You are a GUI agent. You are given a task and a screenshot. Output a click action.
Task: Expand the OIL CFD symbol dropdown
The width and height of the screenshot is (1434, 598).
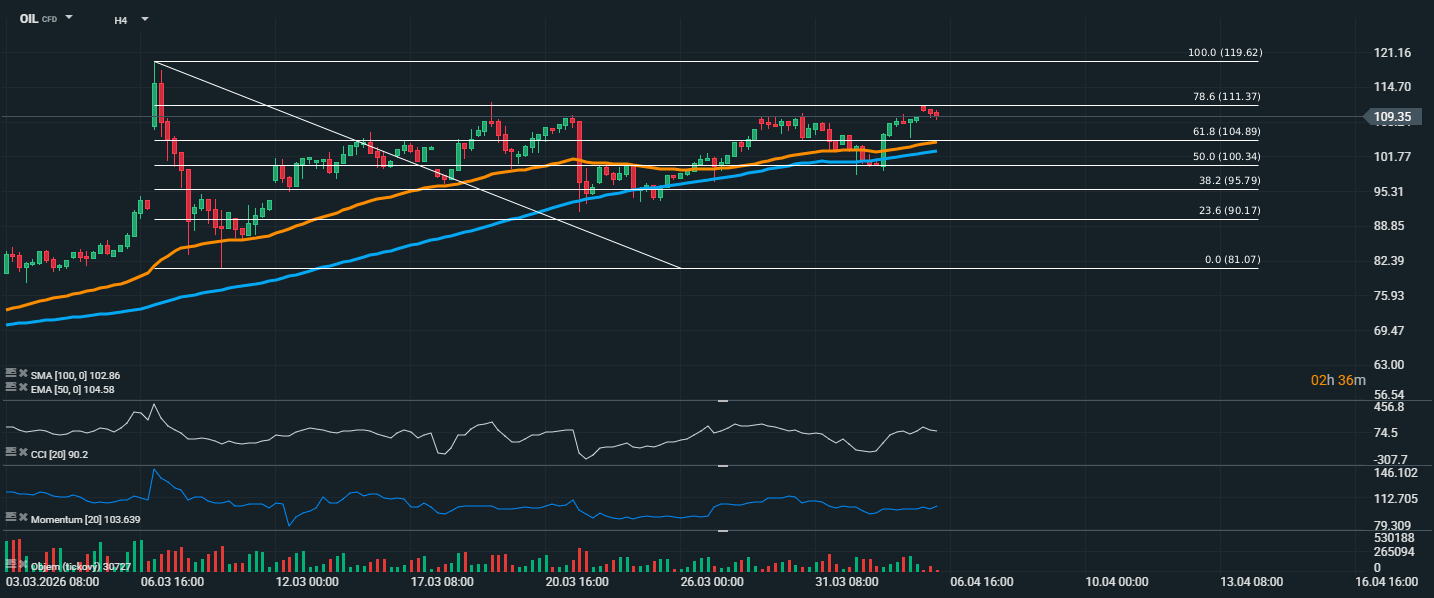pos(69,18)
